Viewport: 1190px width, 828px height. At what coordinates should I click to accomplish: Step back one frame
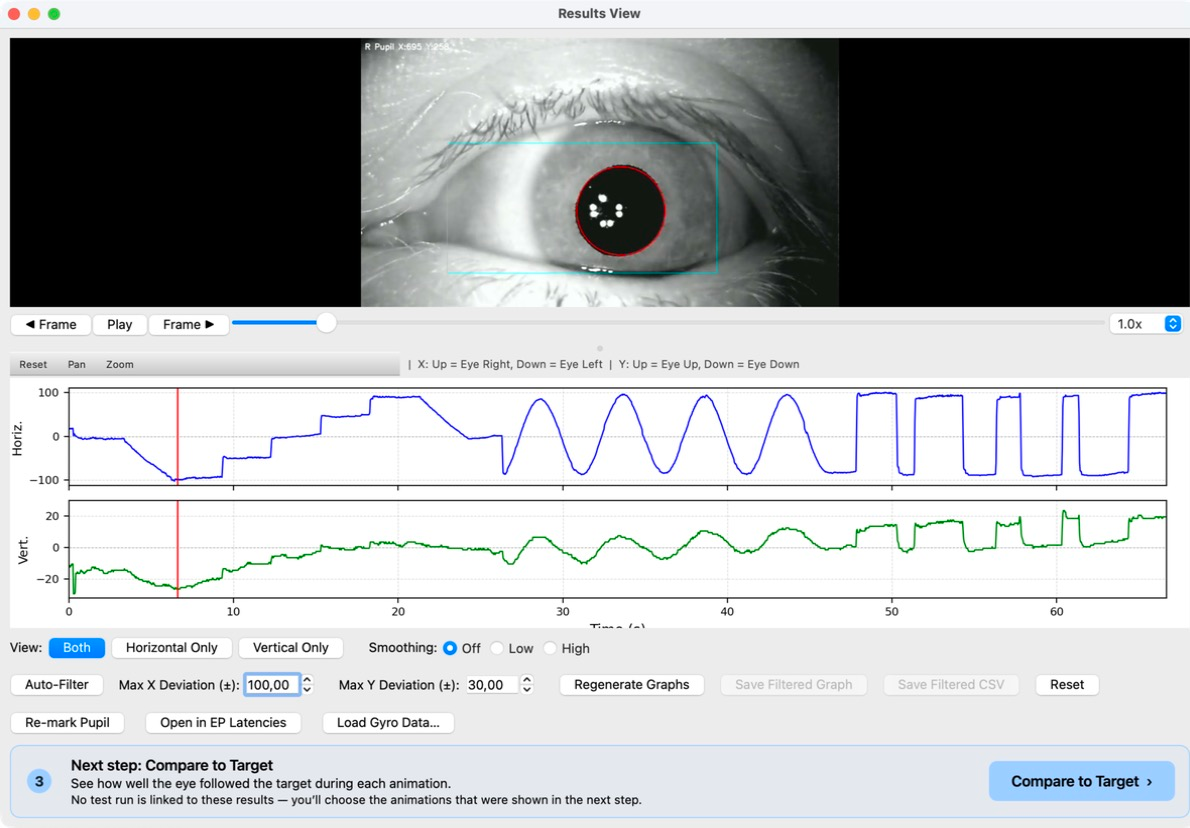51,325
